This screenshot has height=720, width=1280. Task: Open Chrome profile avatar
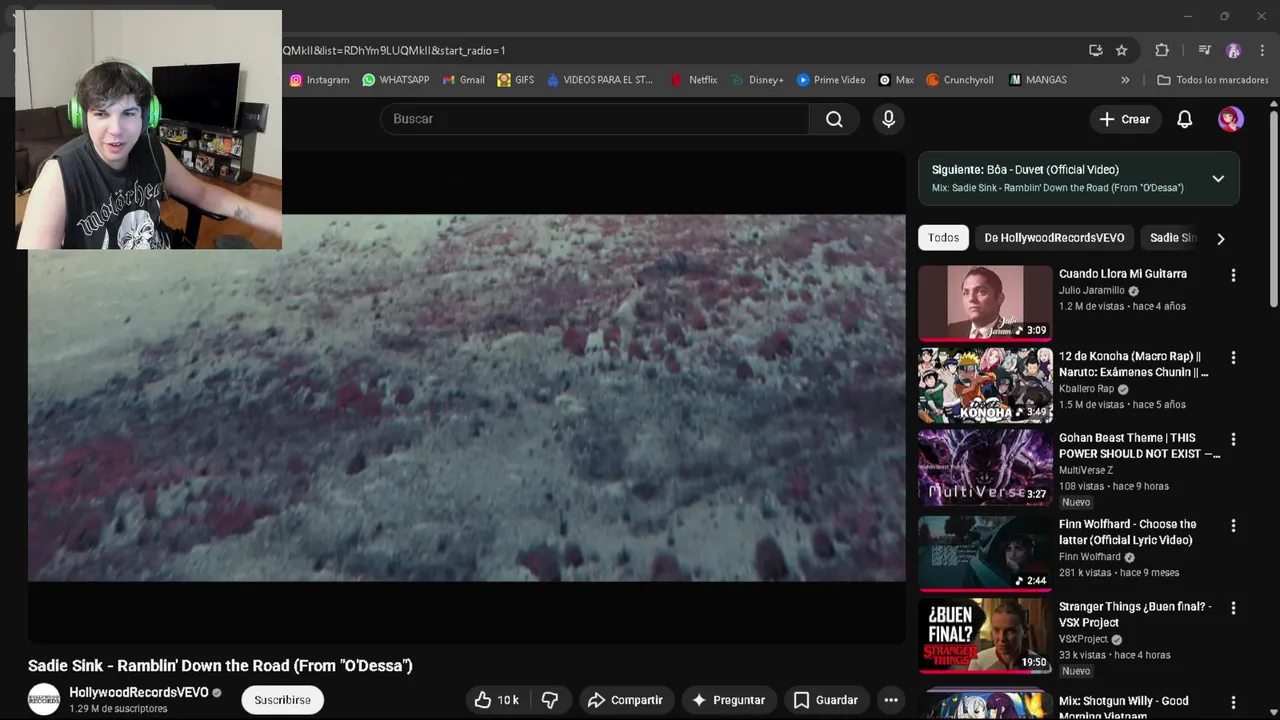[x=1233, y=50]
